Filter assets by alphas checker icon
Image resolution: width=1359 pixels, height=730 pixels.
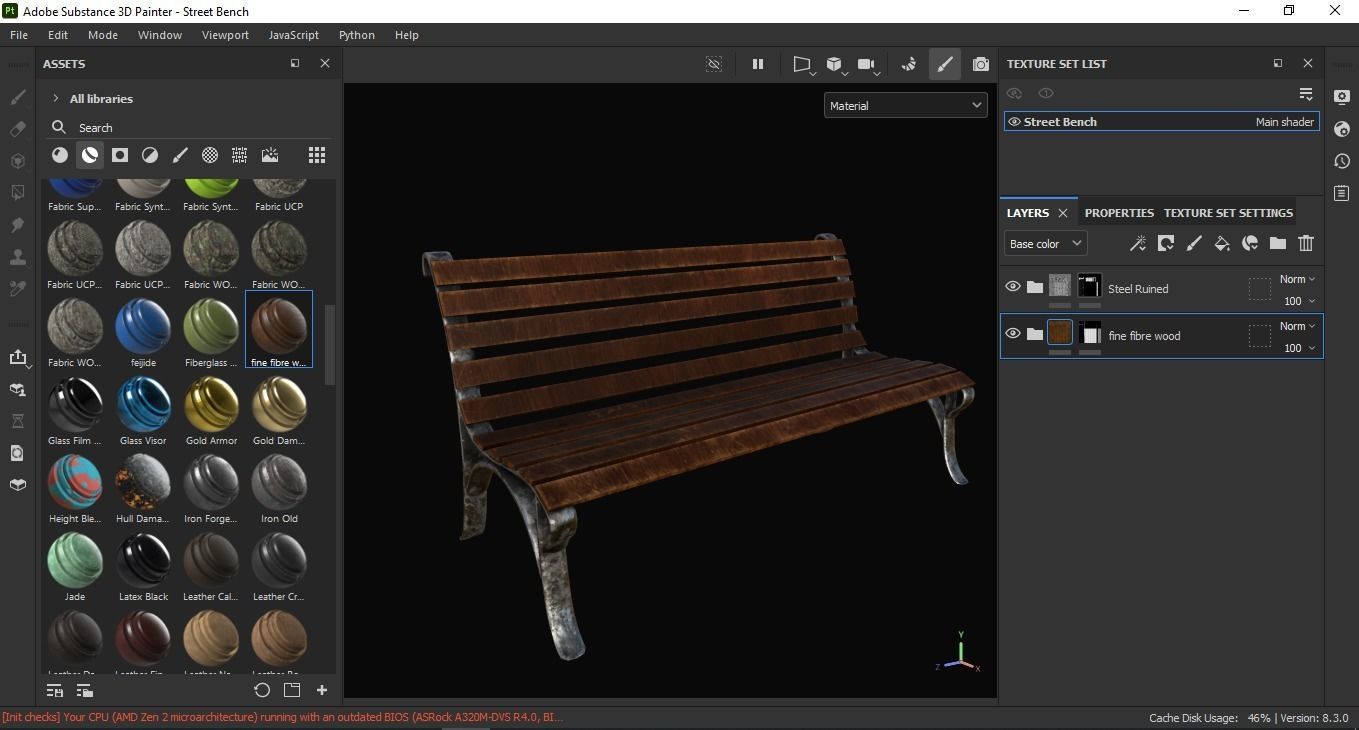210,155
